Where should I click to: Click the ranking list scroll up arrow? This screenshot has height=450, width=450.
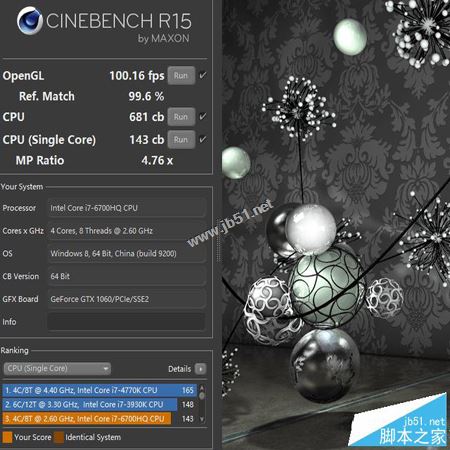202,388
